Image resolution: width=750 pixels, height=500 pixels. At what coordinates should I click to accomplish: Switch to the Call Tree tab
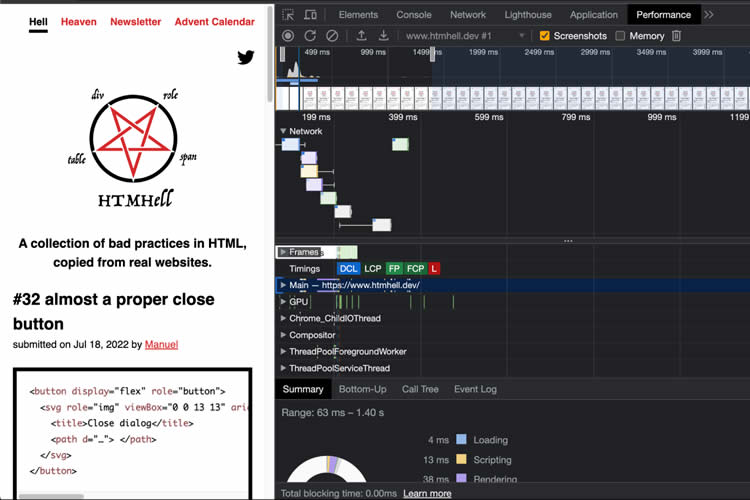420,389
